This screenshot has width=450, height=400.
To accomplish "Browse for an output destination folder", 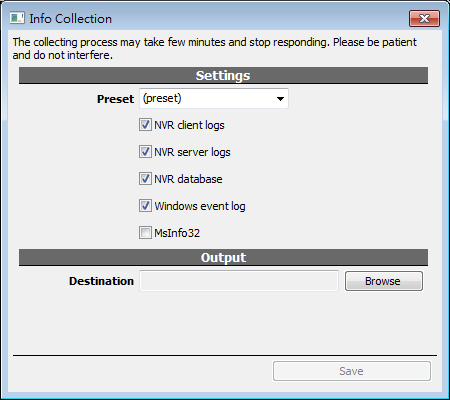I will (x=384, y=281).
